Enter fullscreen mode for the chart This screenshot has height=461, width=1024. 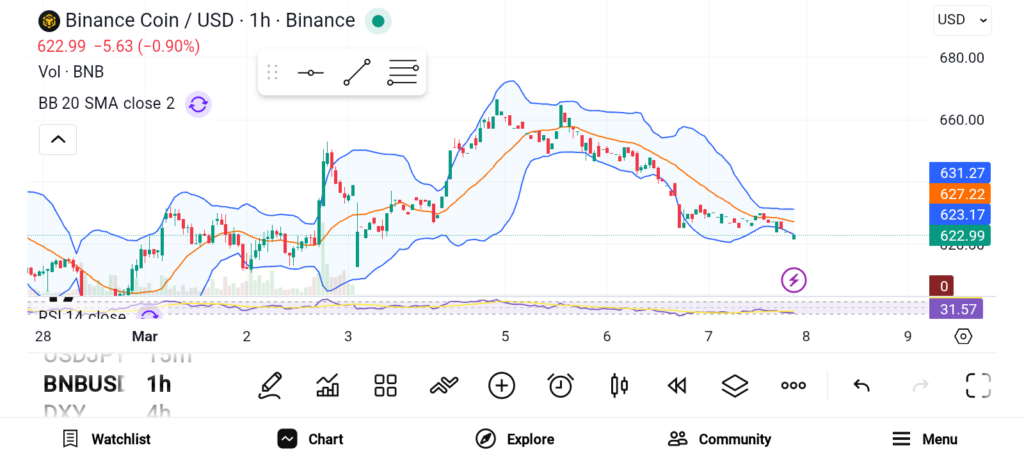[x=977, y=385]
